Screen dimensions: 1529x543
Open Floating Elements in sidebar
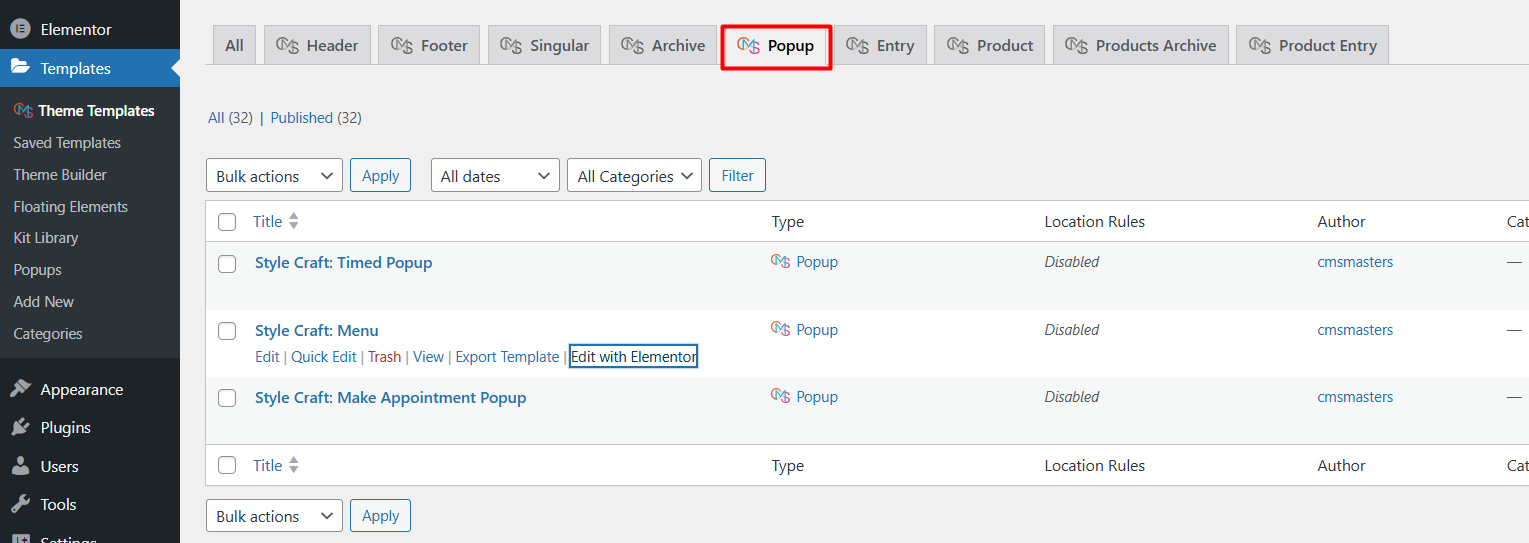(x=71, y=207)
